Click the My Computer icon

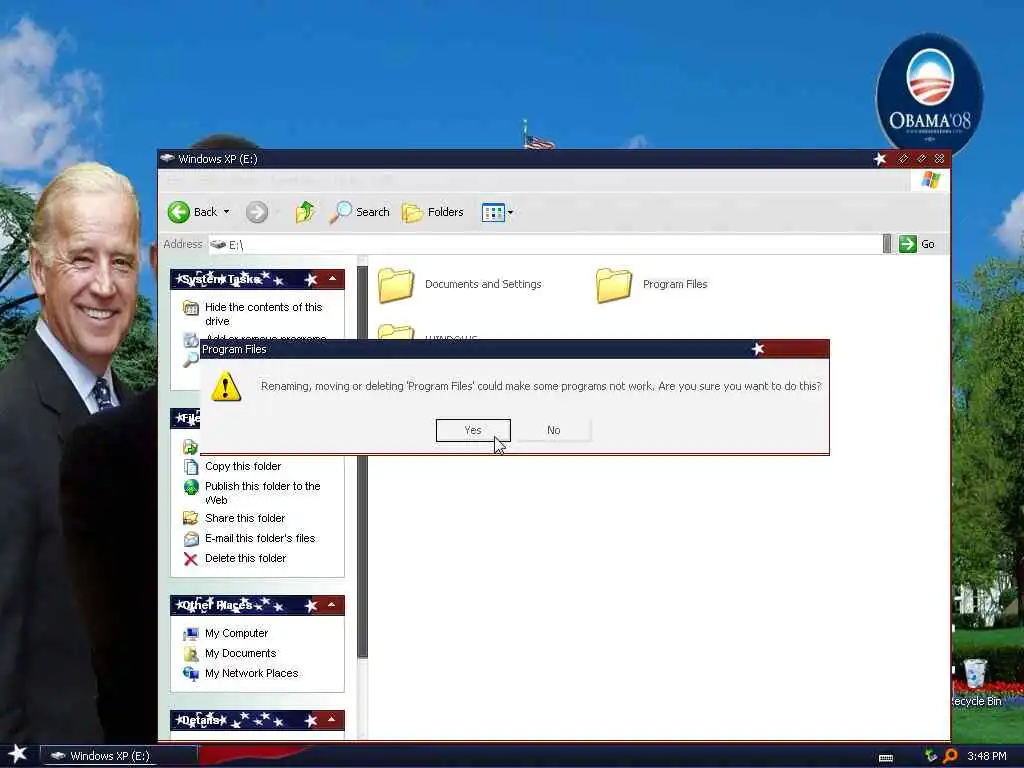pyautogui.click(x=191, y=634)
